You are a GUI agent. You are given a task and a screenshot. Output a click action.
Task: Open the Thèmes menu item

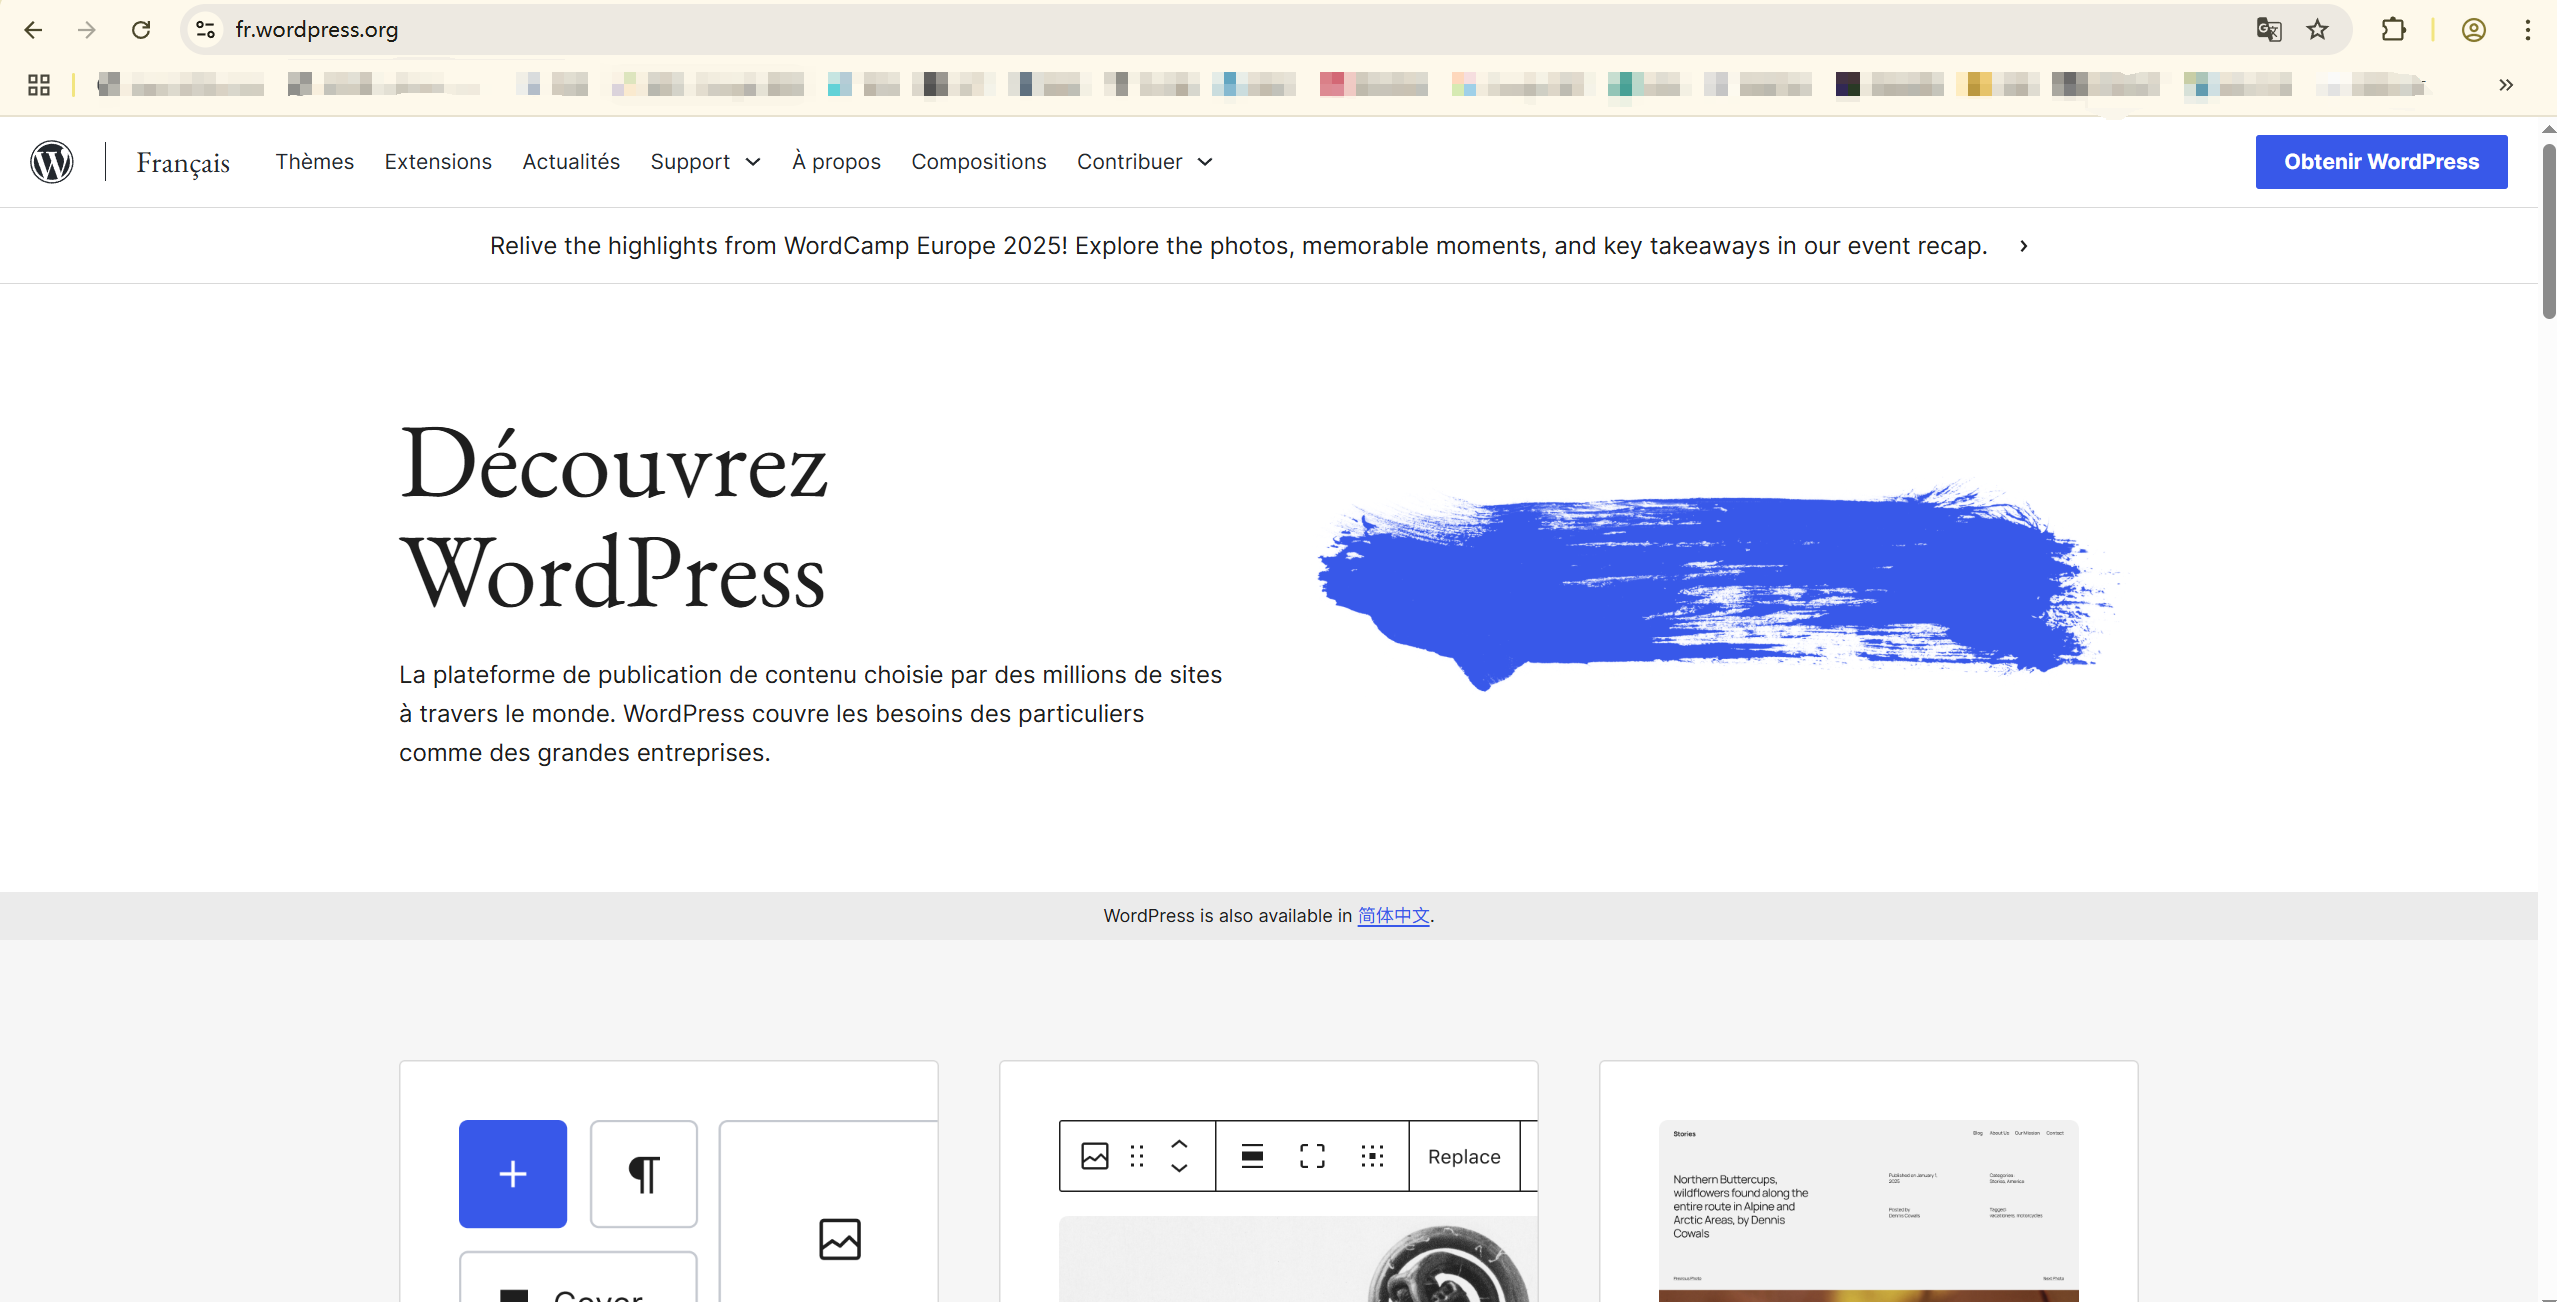tap(314, 161)
